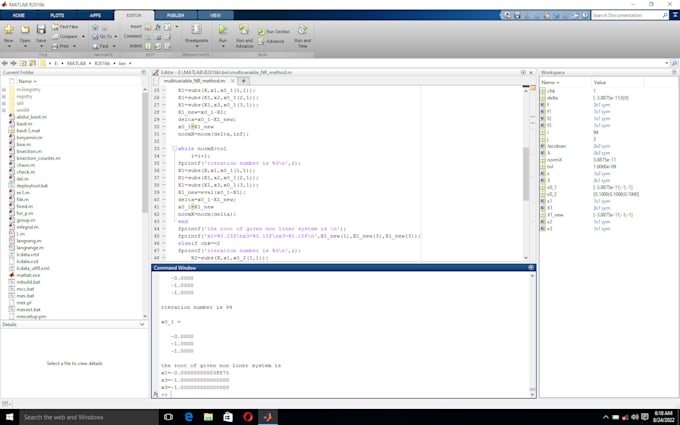Select normX variable in Workspace

click(554, 160)
